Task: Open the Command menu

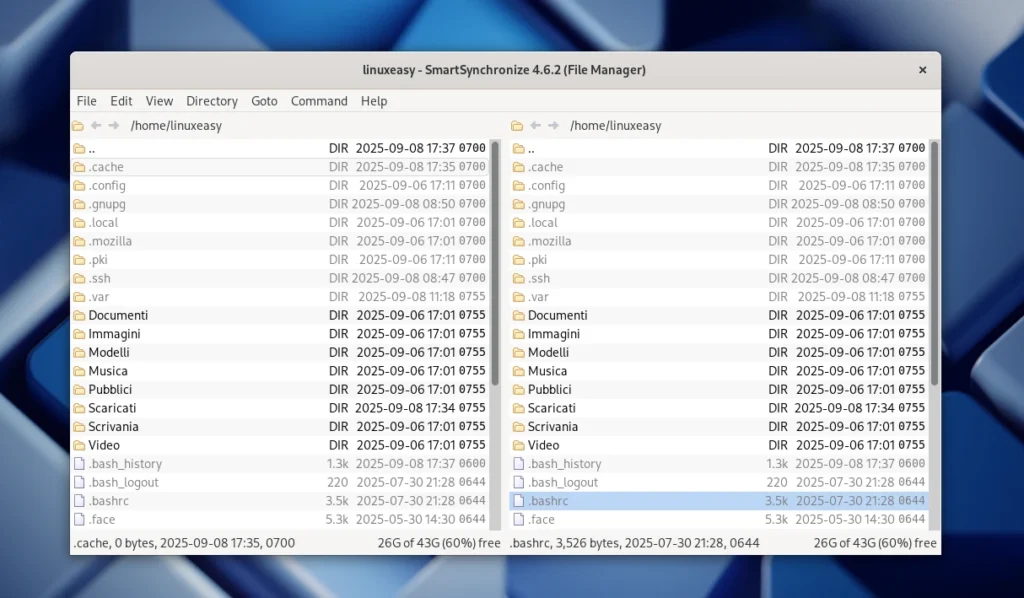Action: 318,101
